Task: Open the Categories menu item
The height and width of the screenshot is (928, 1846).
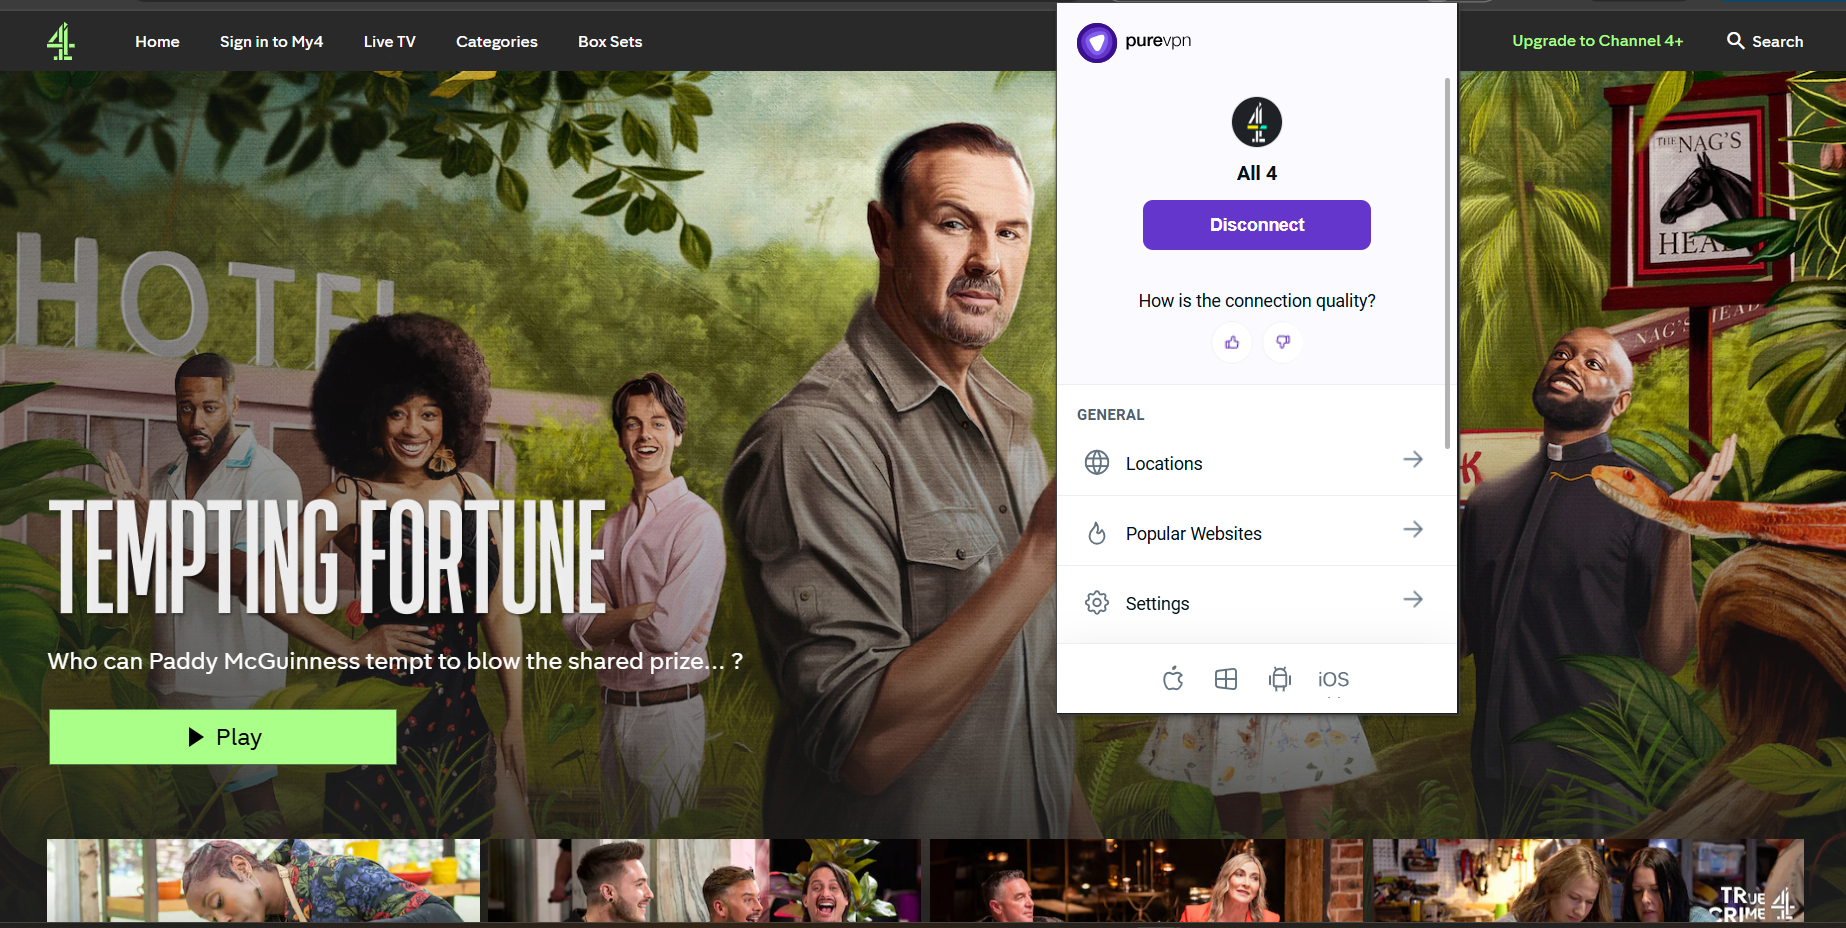Action: click(496, 42)
